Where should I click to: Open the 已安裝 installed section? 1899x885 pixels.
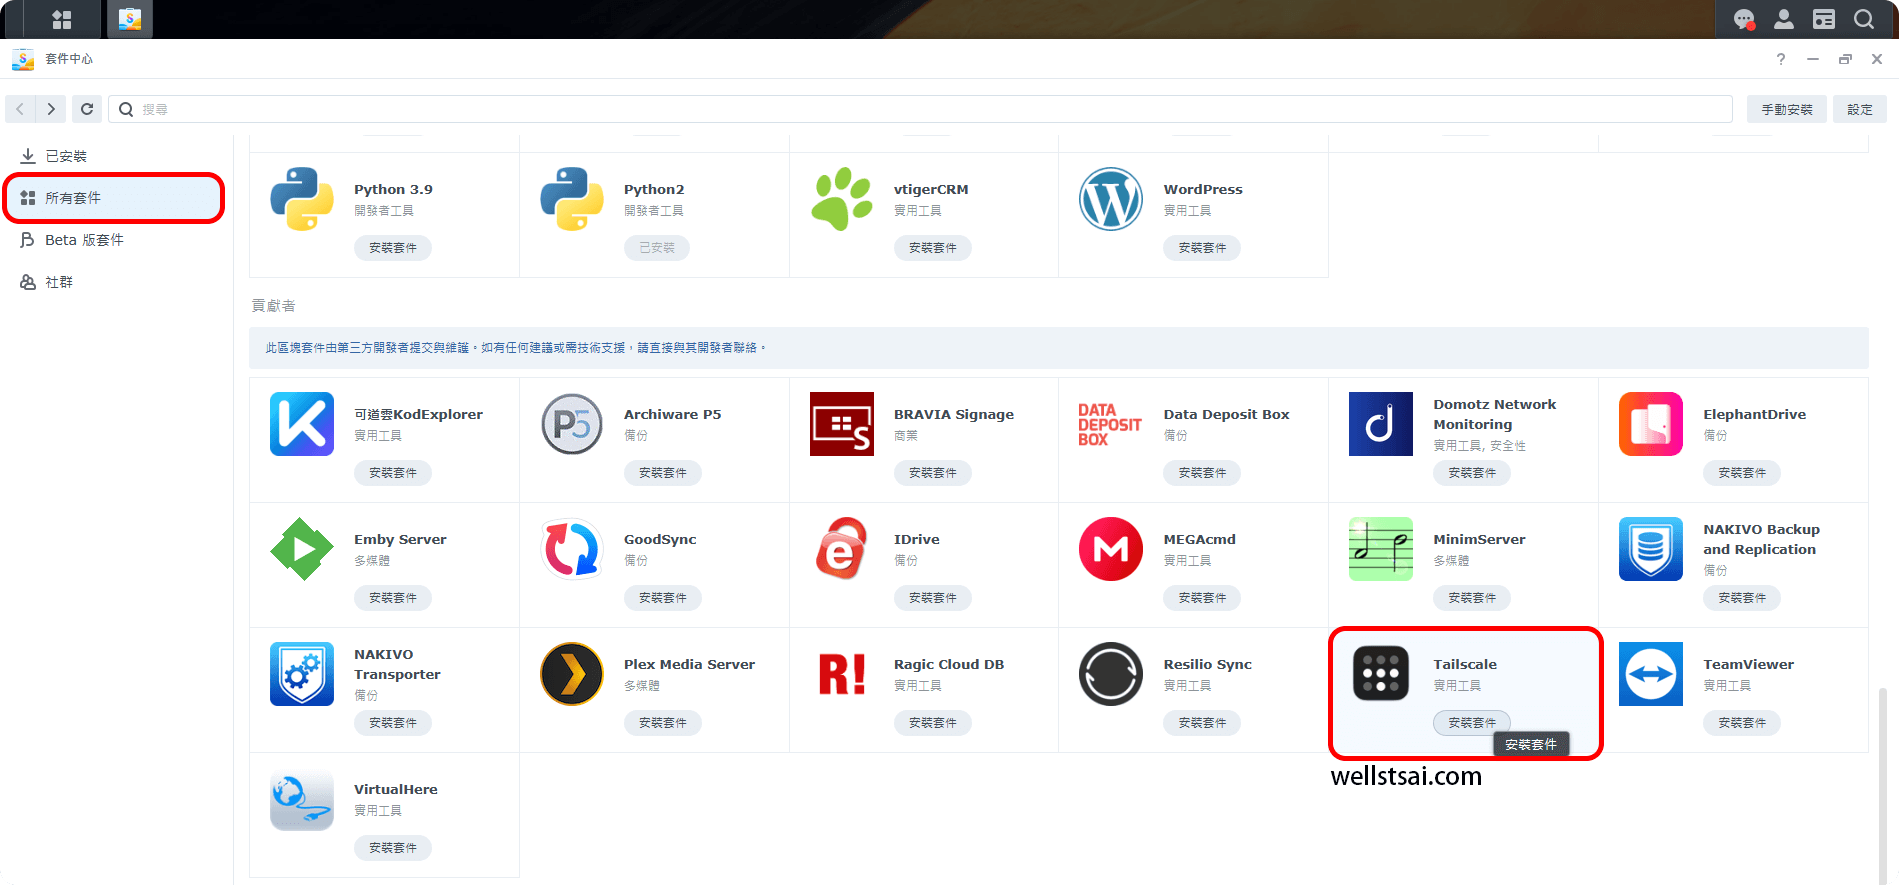pos(114,156)
